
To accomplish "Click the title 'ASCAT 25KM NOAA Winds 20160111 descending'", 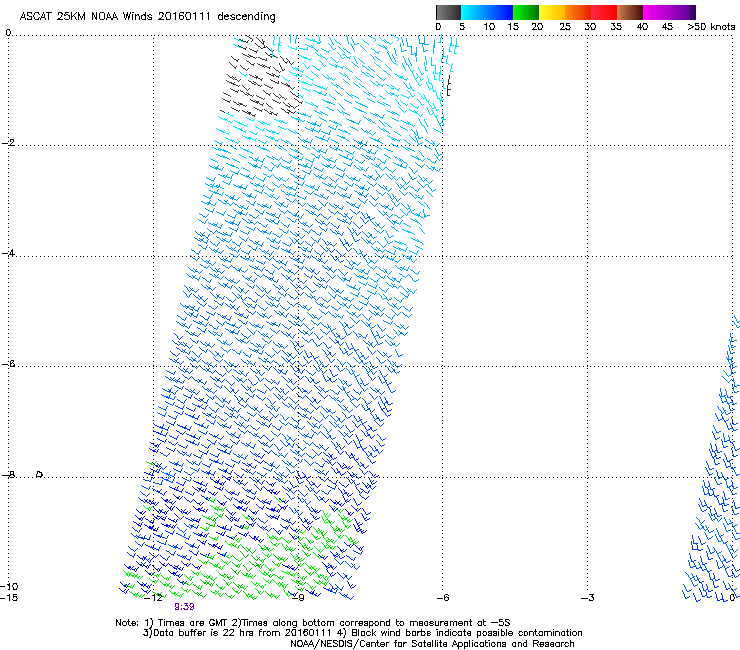I will pyautogui.click(x=147, y=17).
